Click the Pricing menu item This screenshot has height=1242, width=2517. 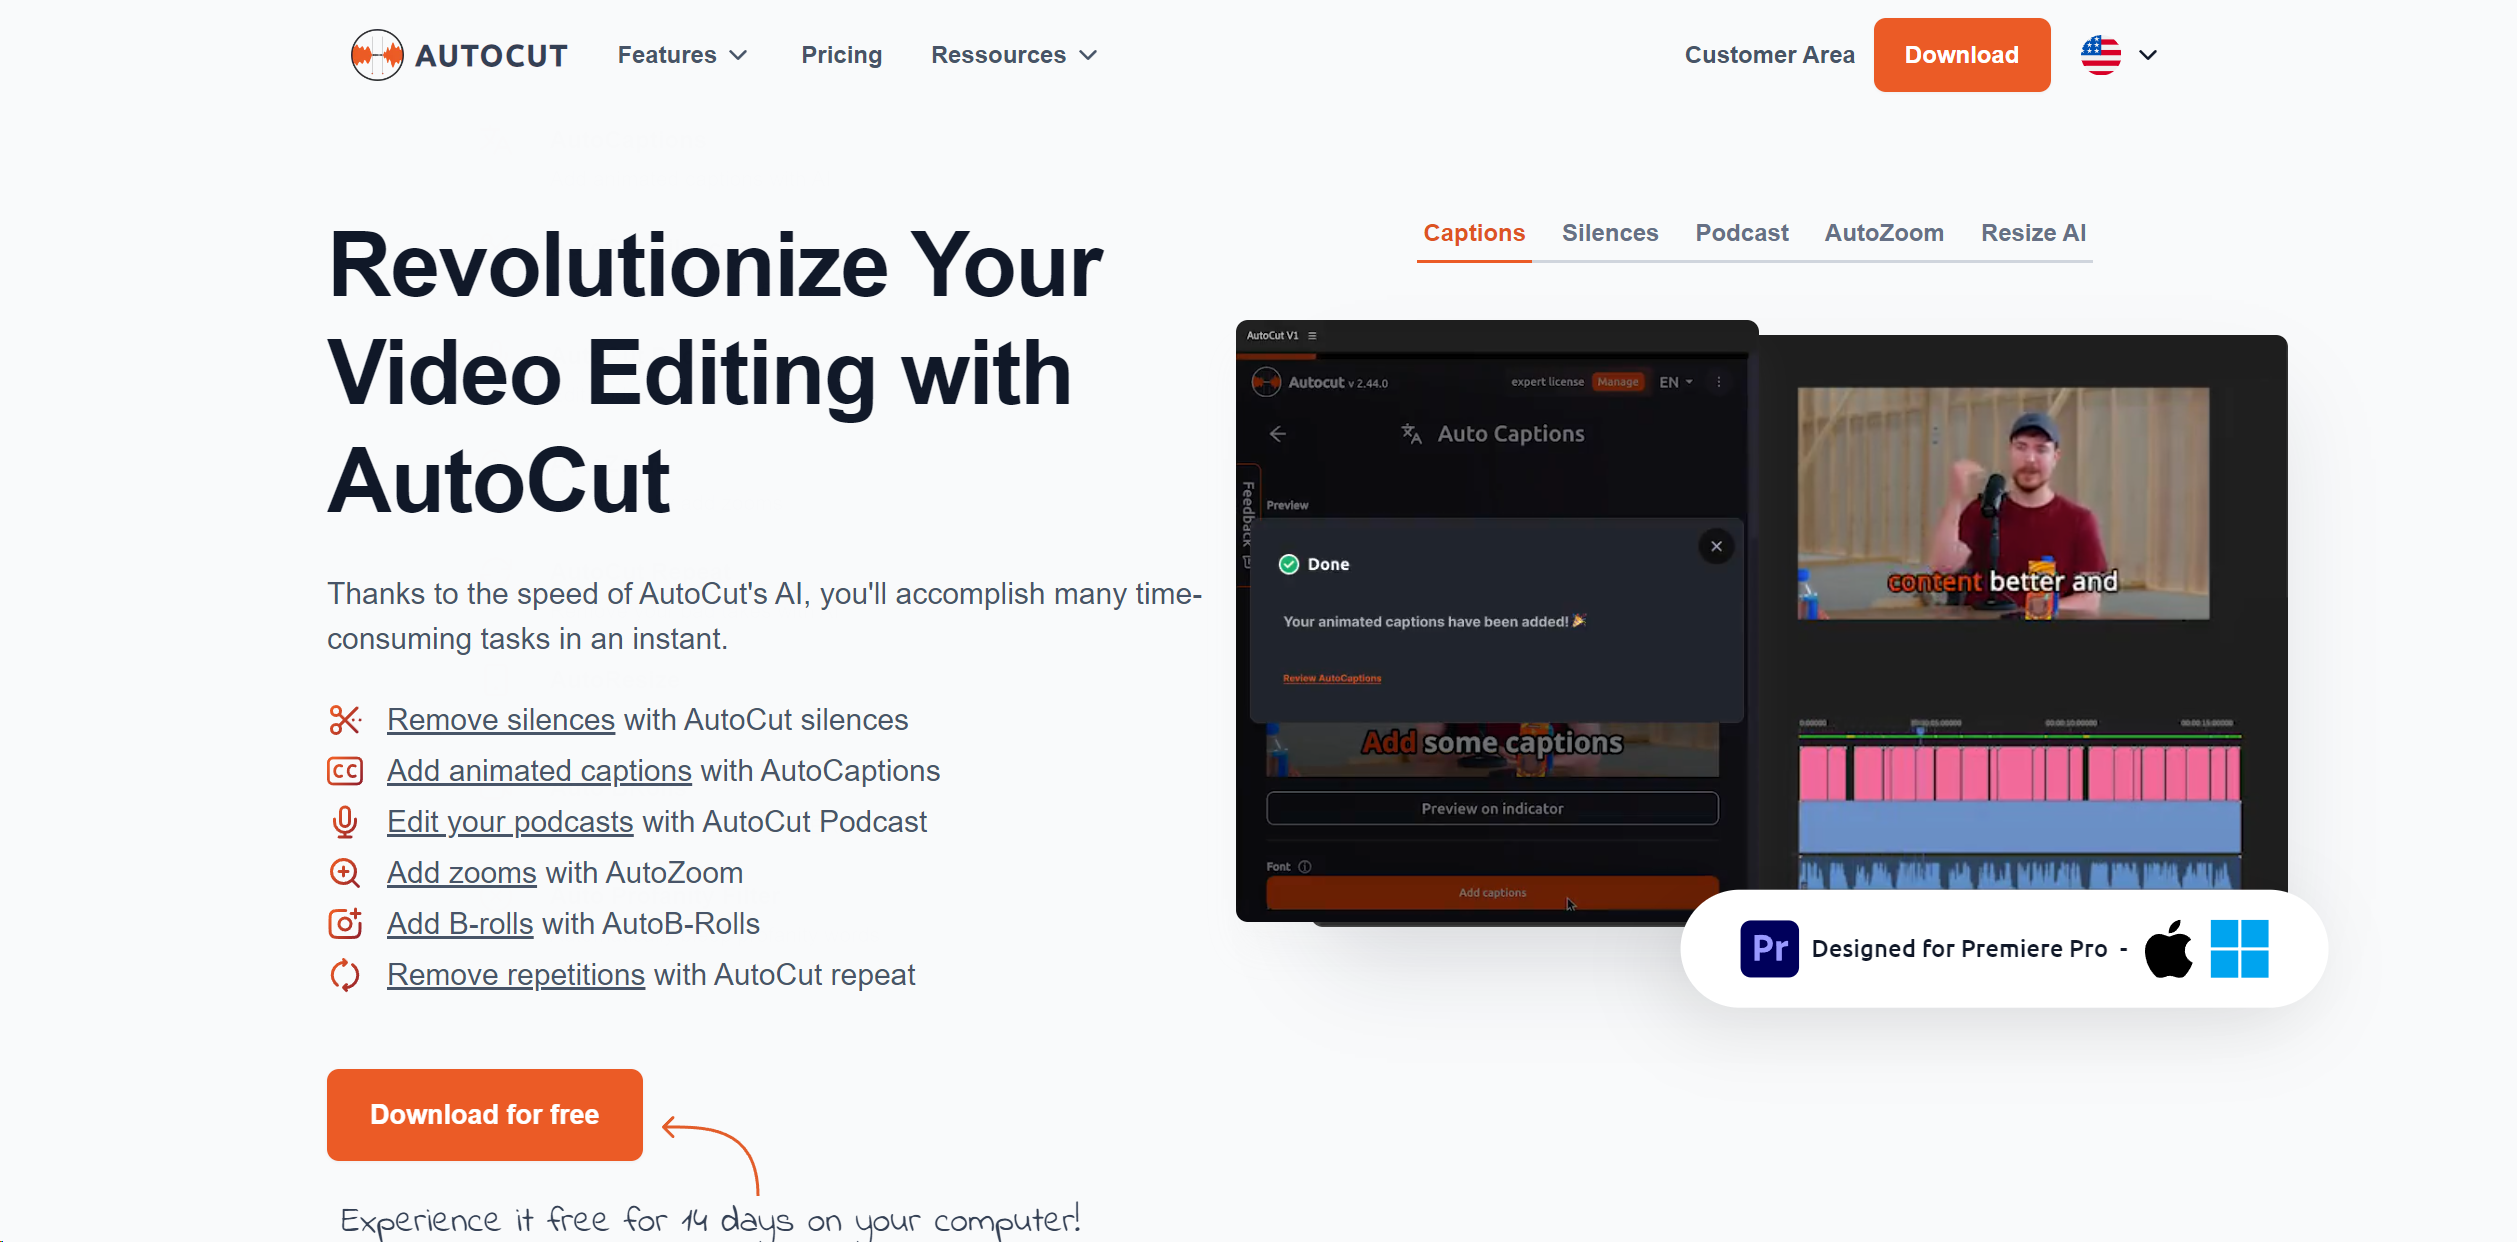[841, 55]
